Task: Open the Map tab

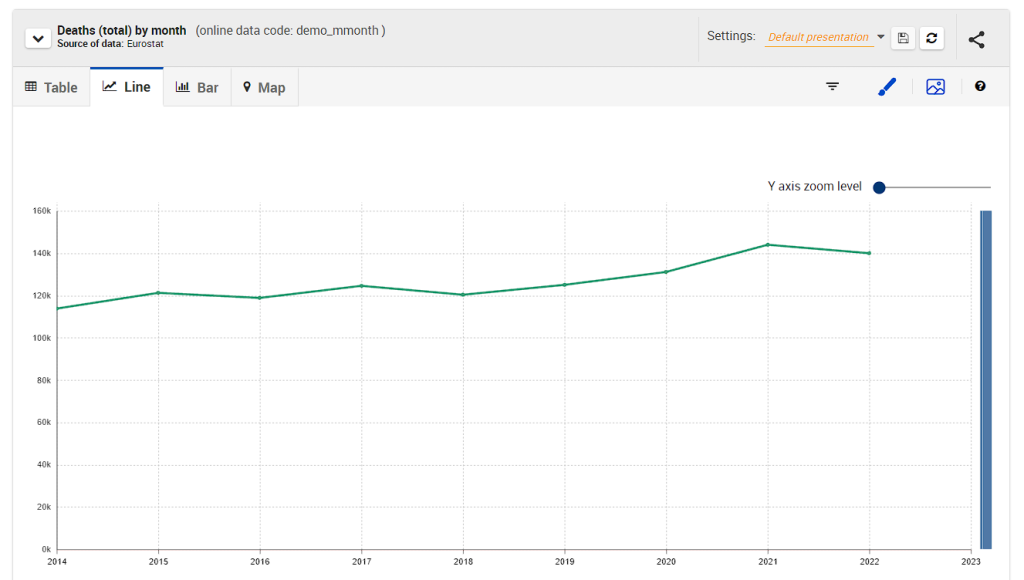Action: 264,87
